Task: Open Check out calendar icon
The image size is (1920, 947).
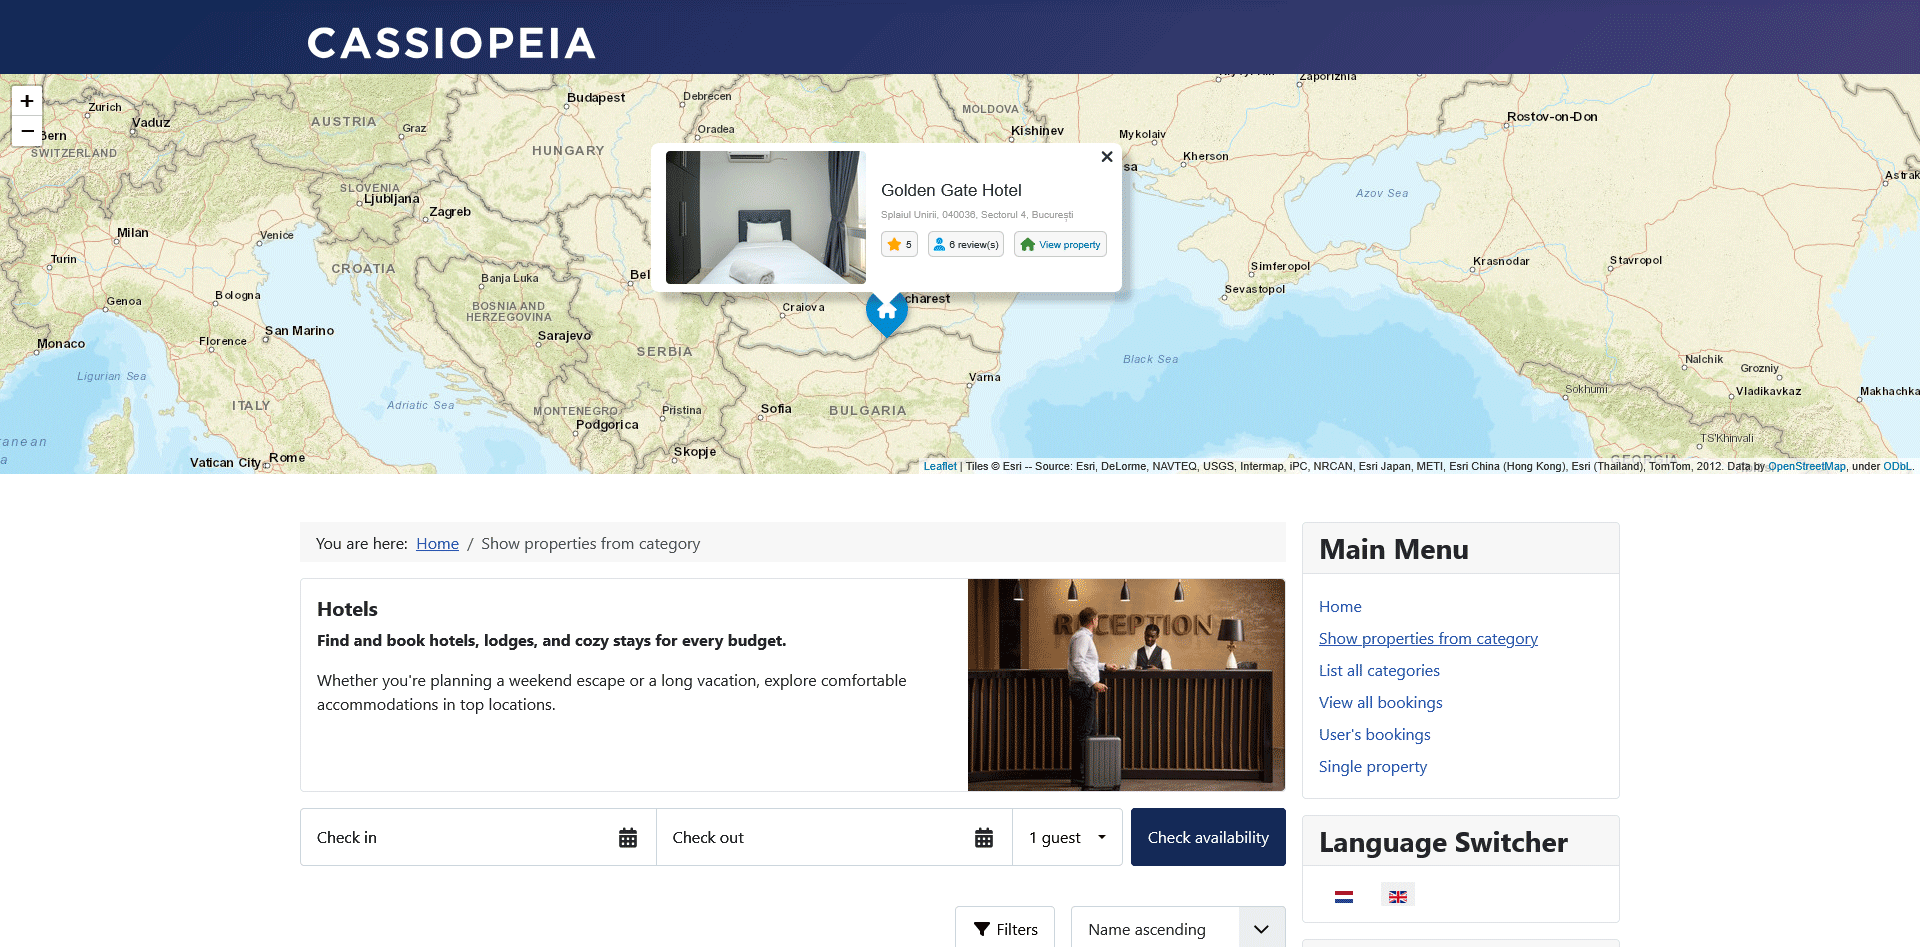Action: click(x=984, y=838)
